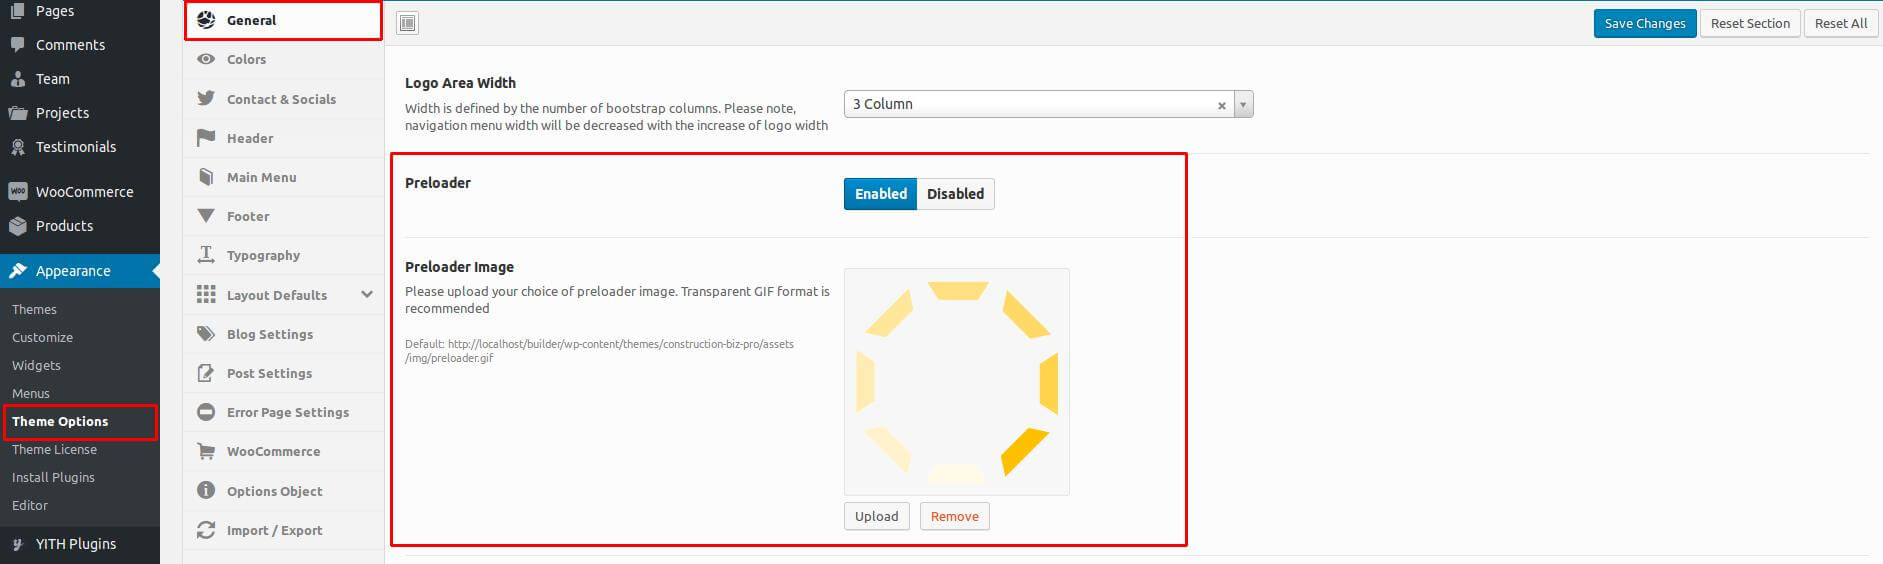This screenshot has height=564, width=1883.
Task: Open the Blog Settings tab
Action: tap(283, 334)
